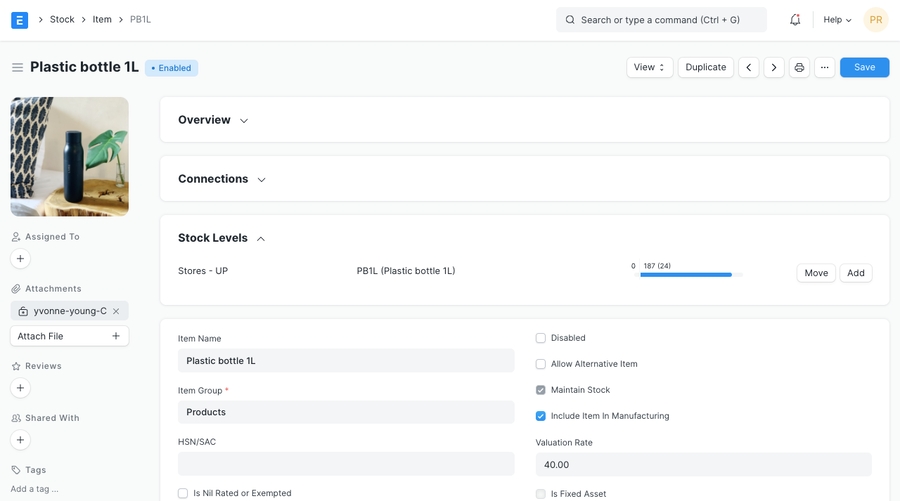Go to previous item record
The height and width of the screenshot is (501, 900).
tap(749, 68)
